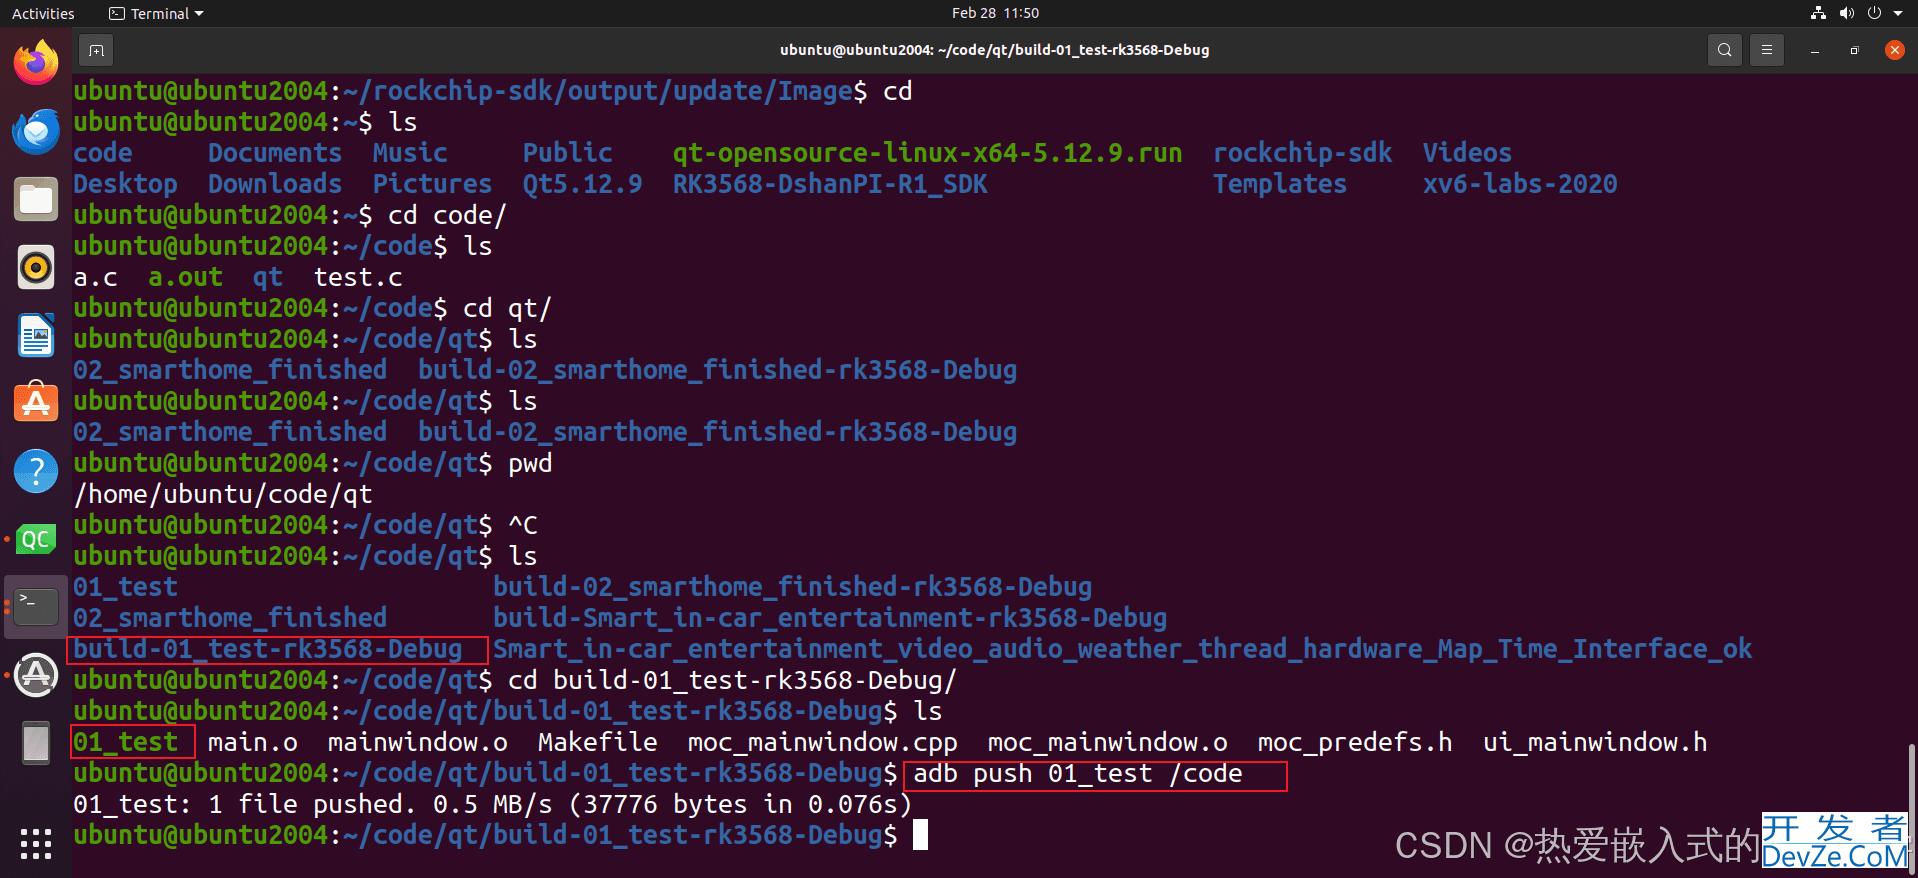Launch Thunderbird mail from the dock
1918x878 pixels.
tap(36, 131)
